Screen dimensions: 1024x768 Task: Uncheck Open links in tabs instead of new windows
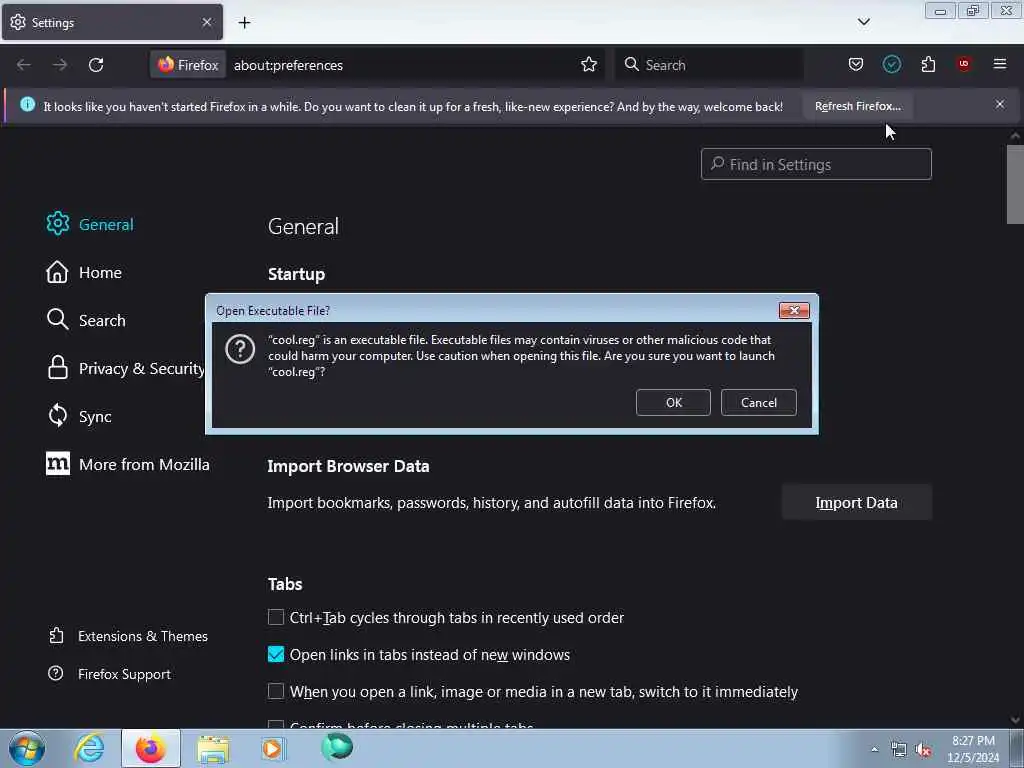pos(276,654)
